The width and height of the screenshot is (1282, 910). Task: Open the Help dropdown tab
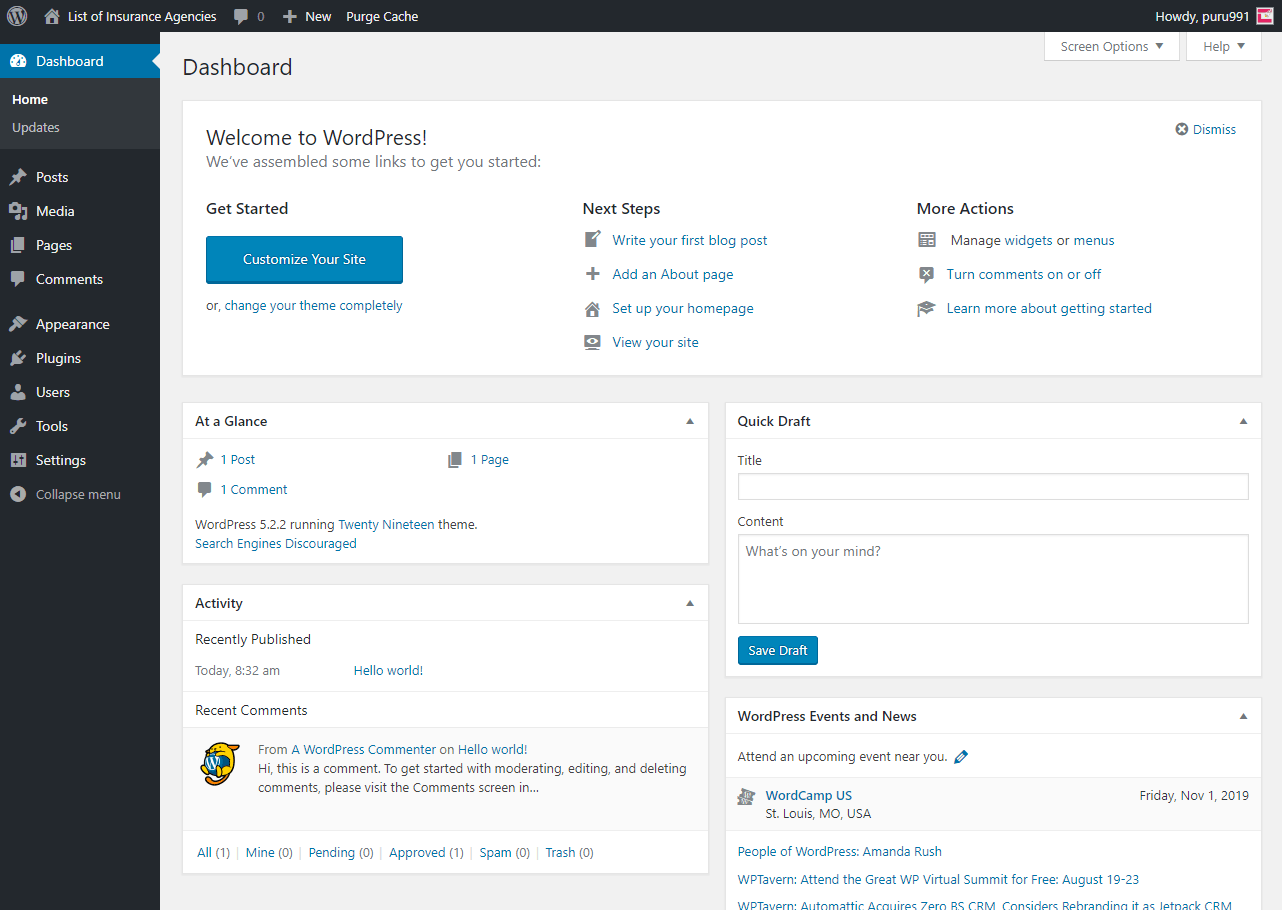(x=1224, y=46)
